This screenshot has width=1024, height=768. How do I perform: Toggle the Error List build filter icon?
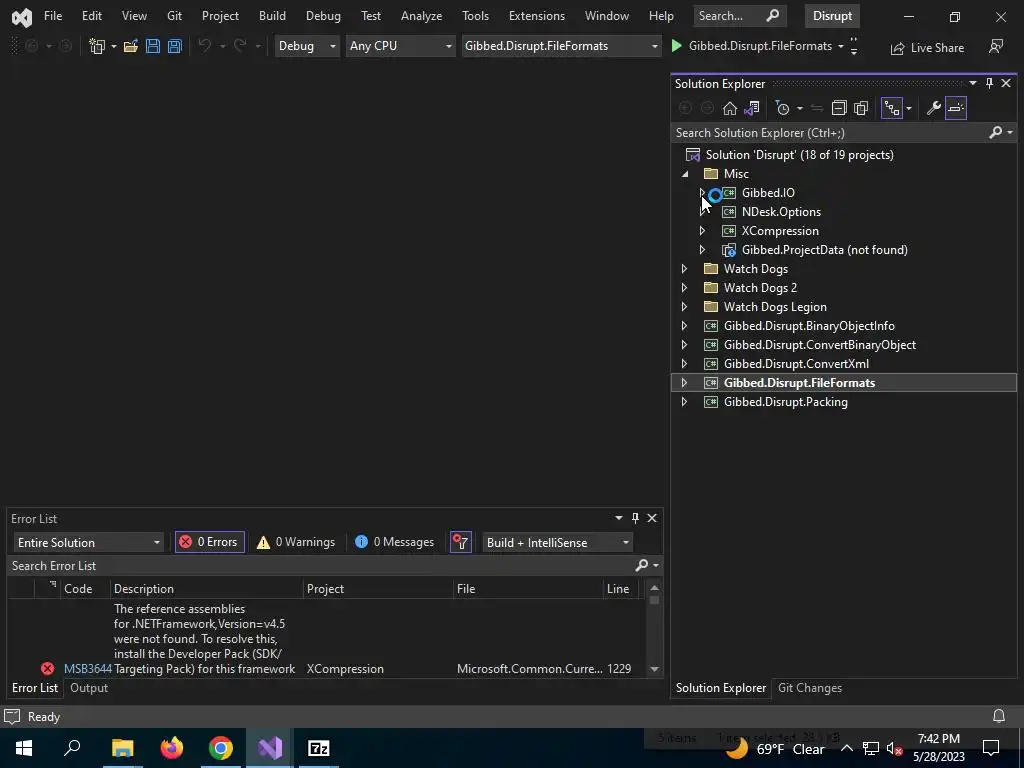pos(460,542)
